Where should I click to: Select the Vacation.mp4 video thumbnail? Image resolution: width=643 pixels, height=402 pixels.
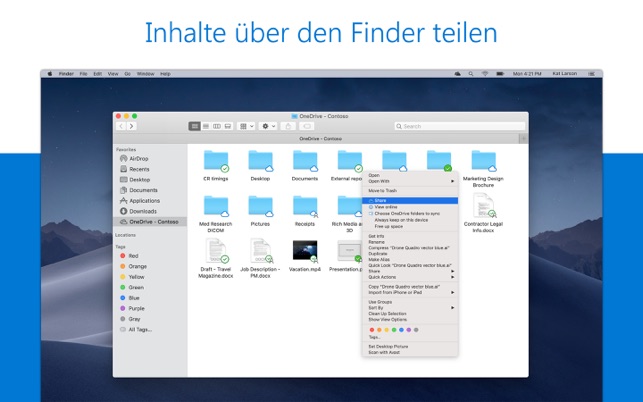(305, 251)
